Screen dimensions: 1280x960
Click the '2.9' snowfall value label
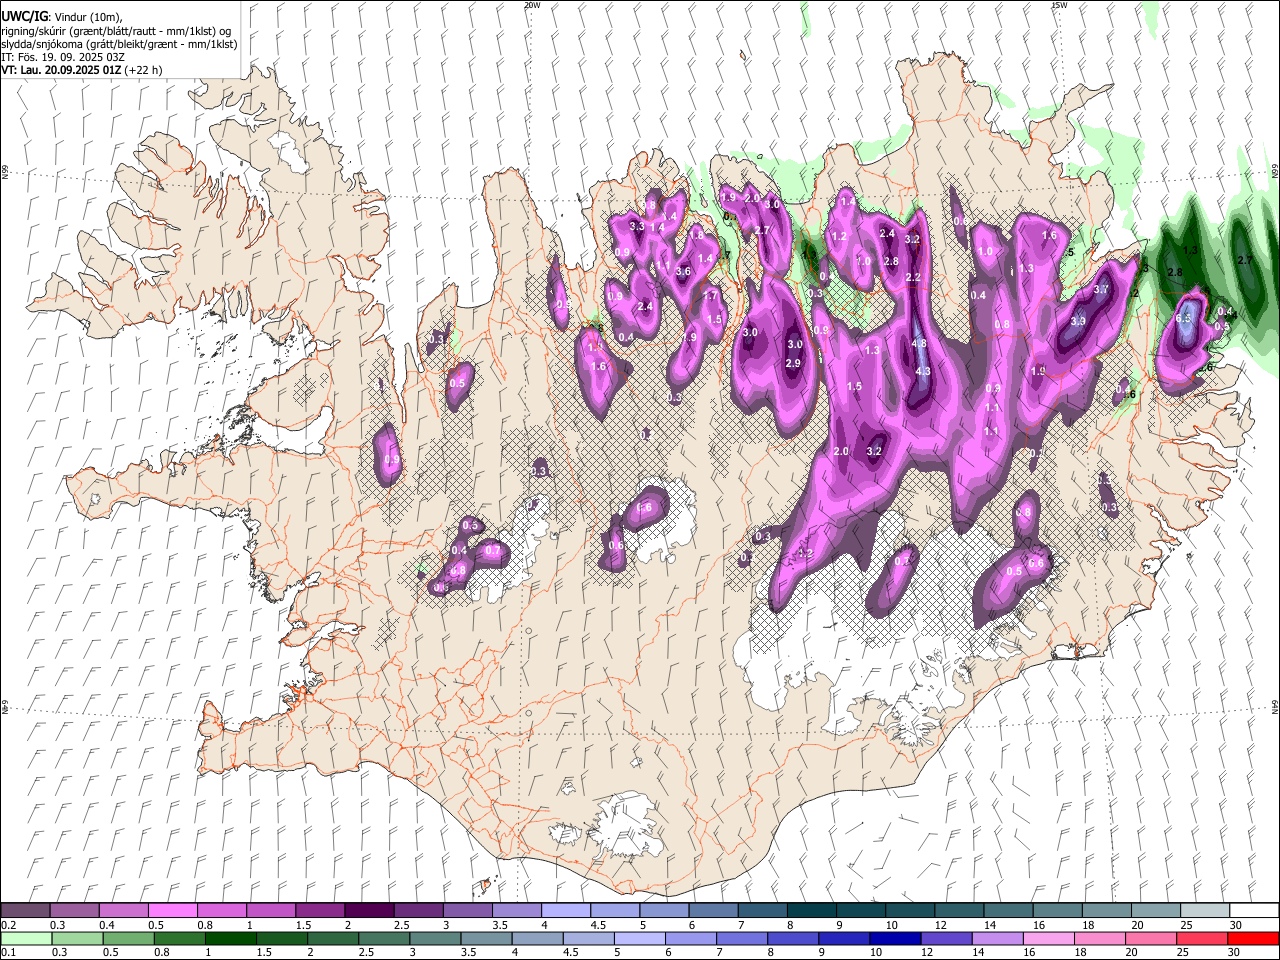click(x=793, y=363)
